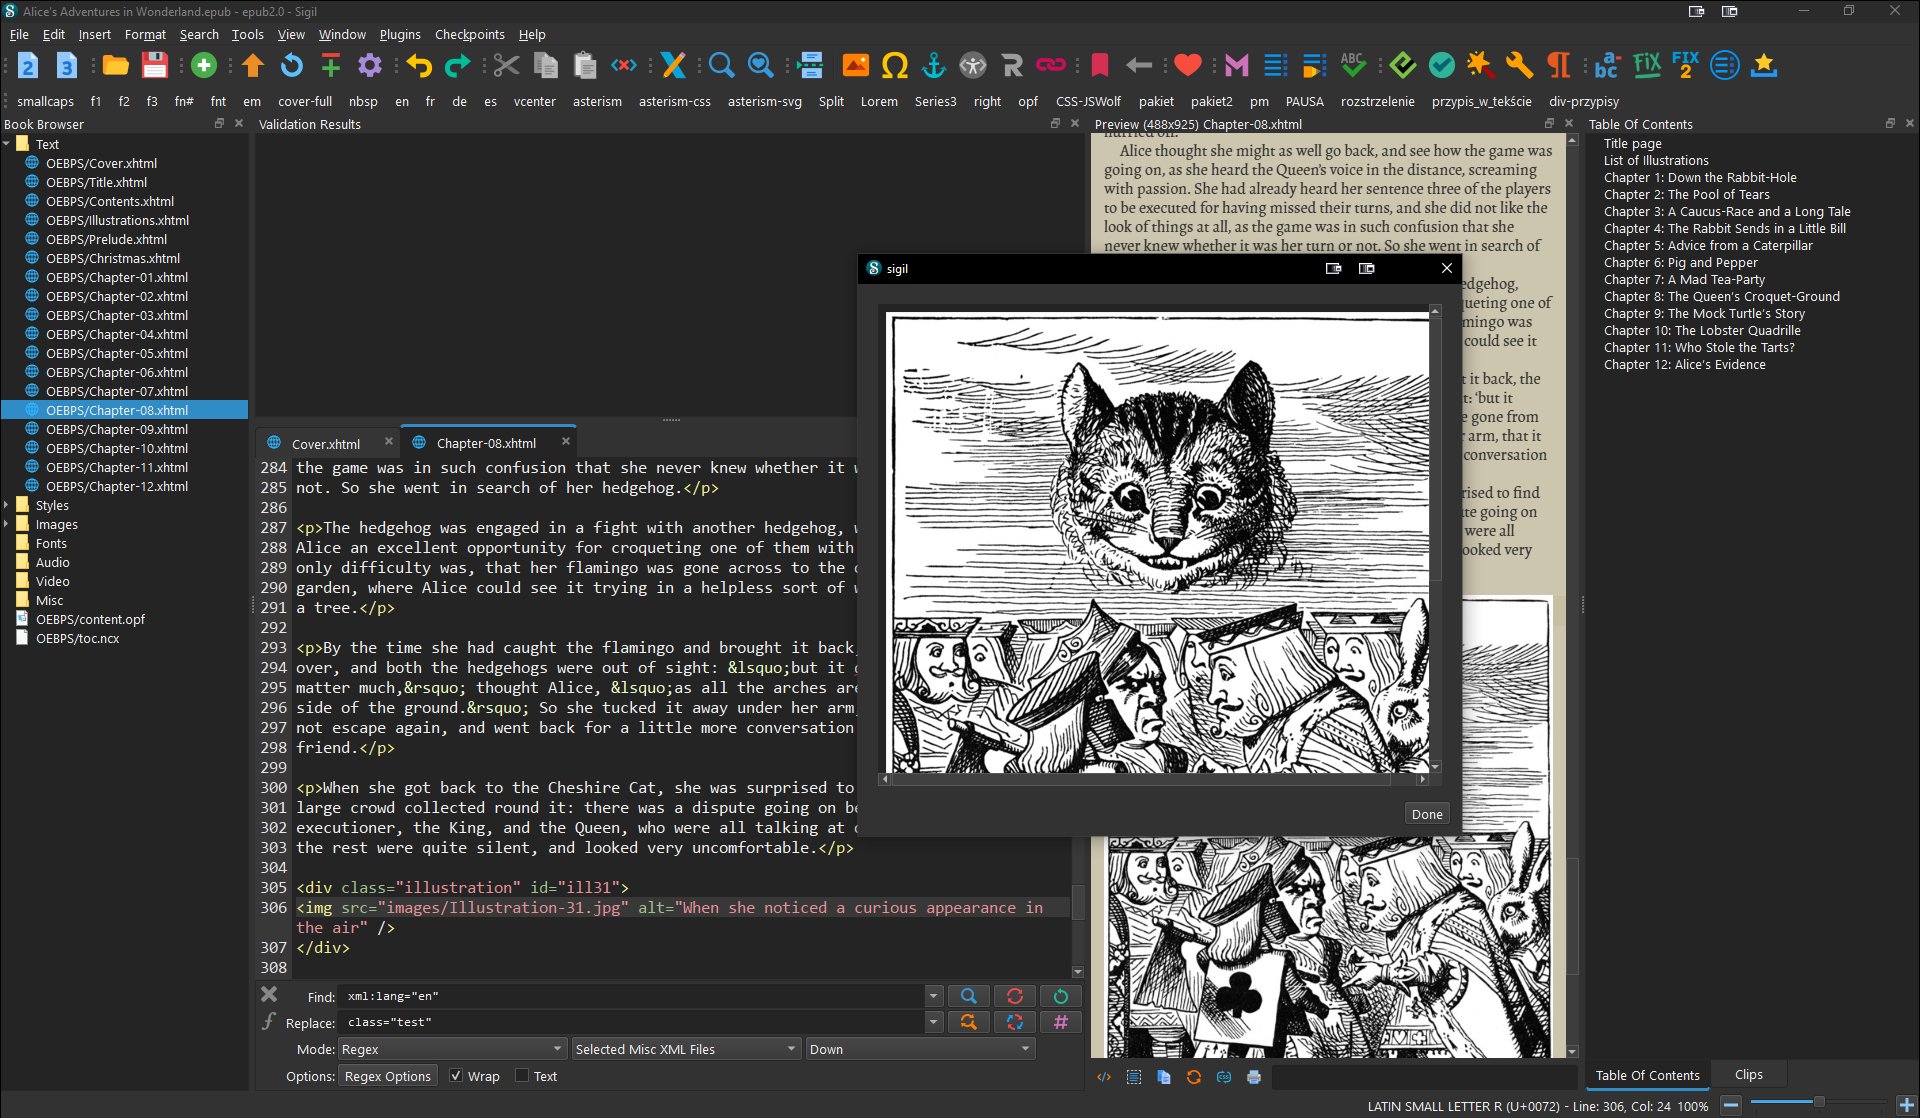Click the Regex Options button
This screenshot has height=1118, width=1920.
[x=388, y=1076]
